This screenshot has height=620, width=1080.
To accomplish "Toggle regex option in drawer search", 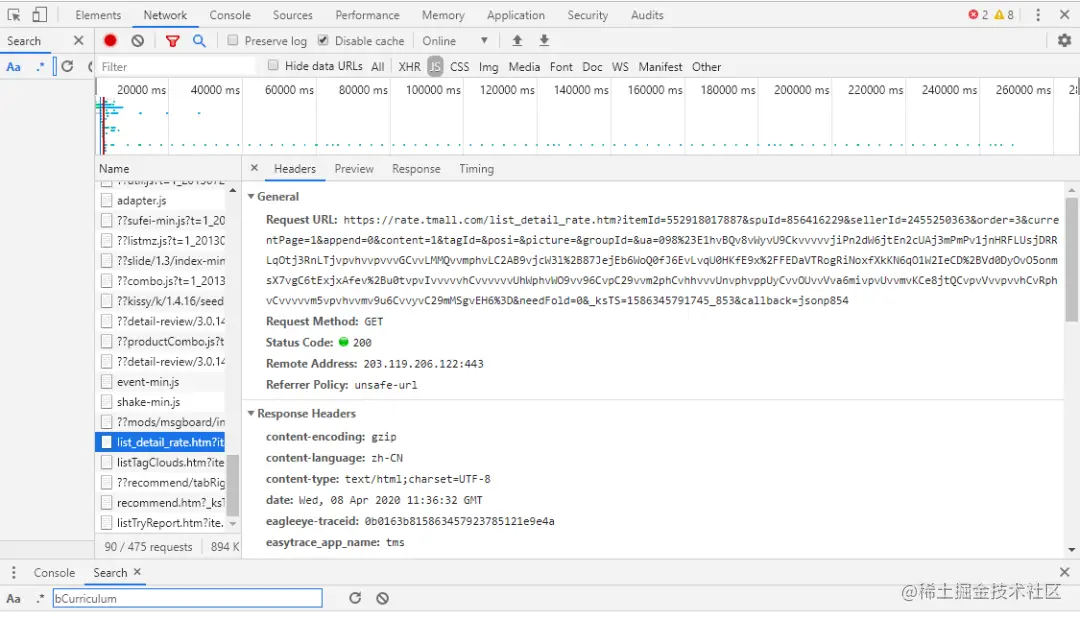I will 40,598.
